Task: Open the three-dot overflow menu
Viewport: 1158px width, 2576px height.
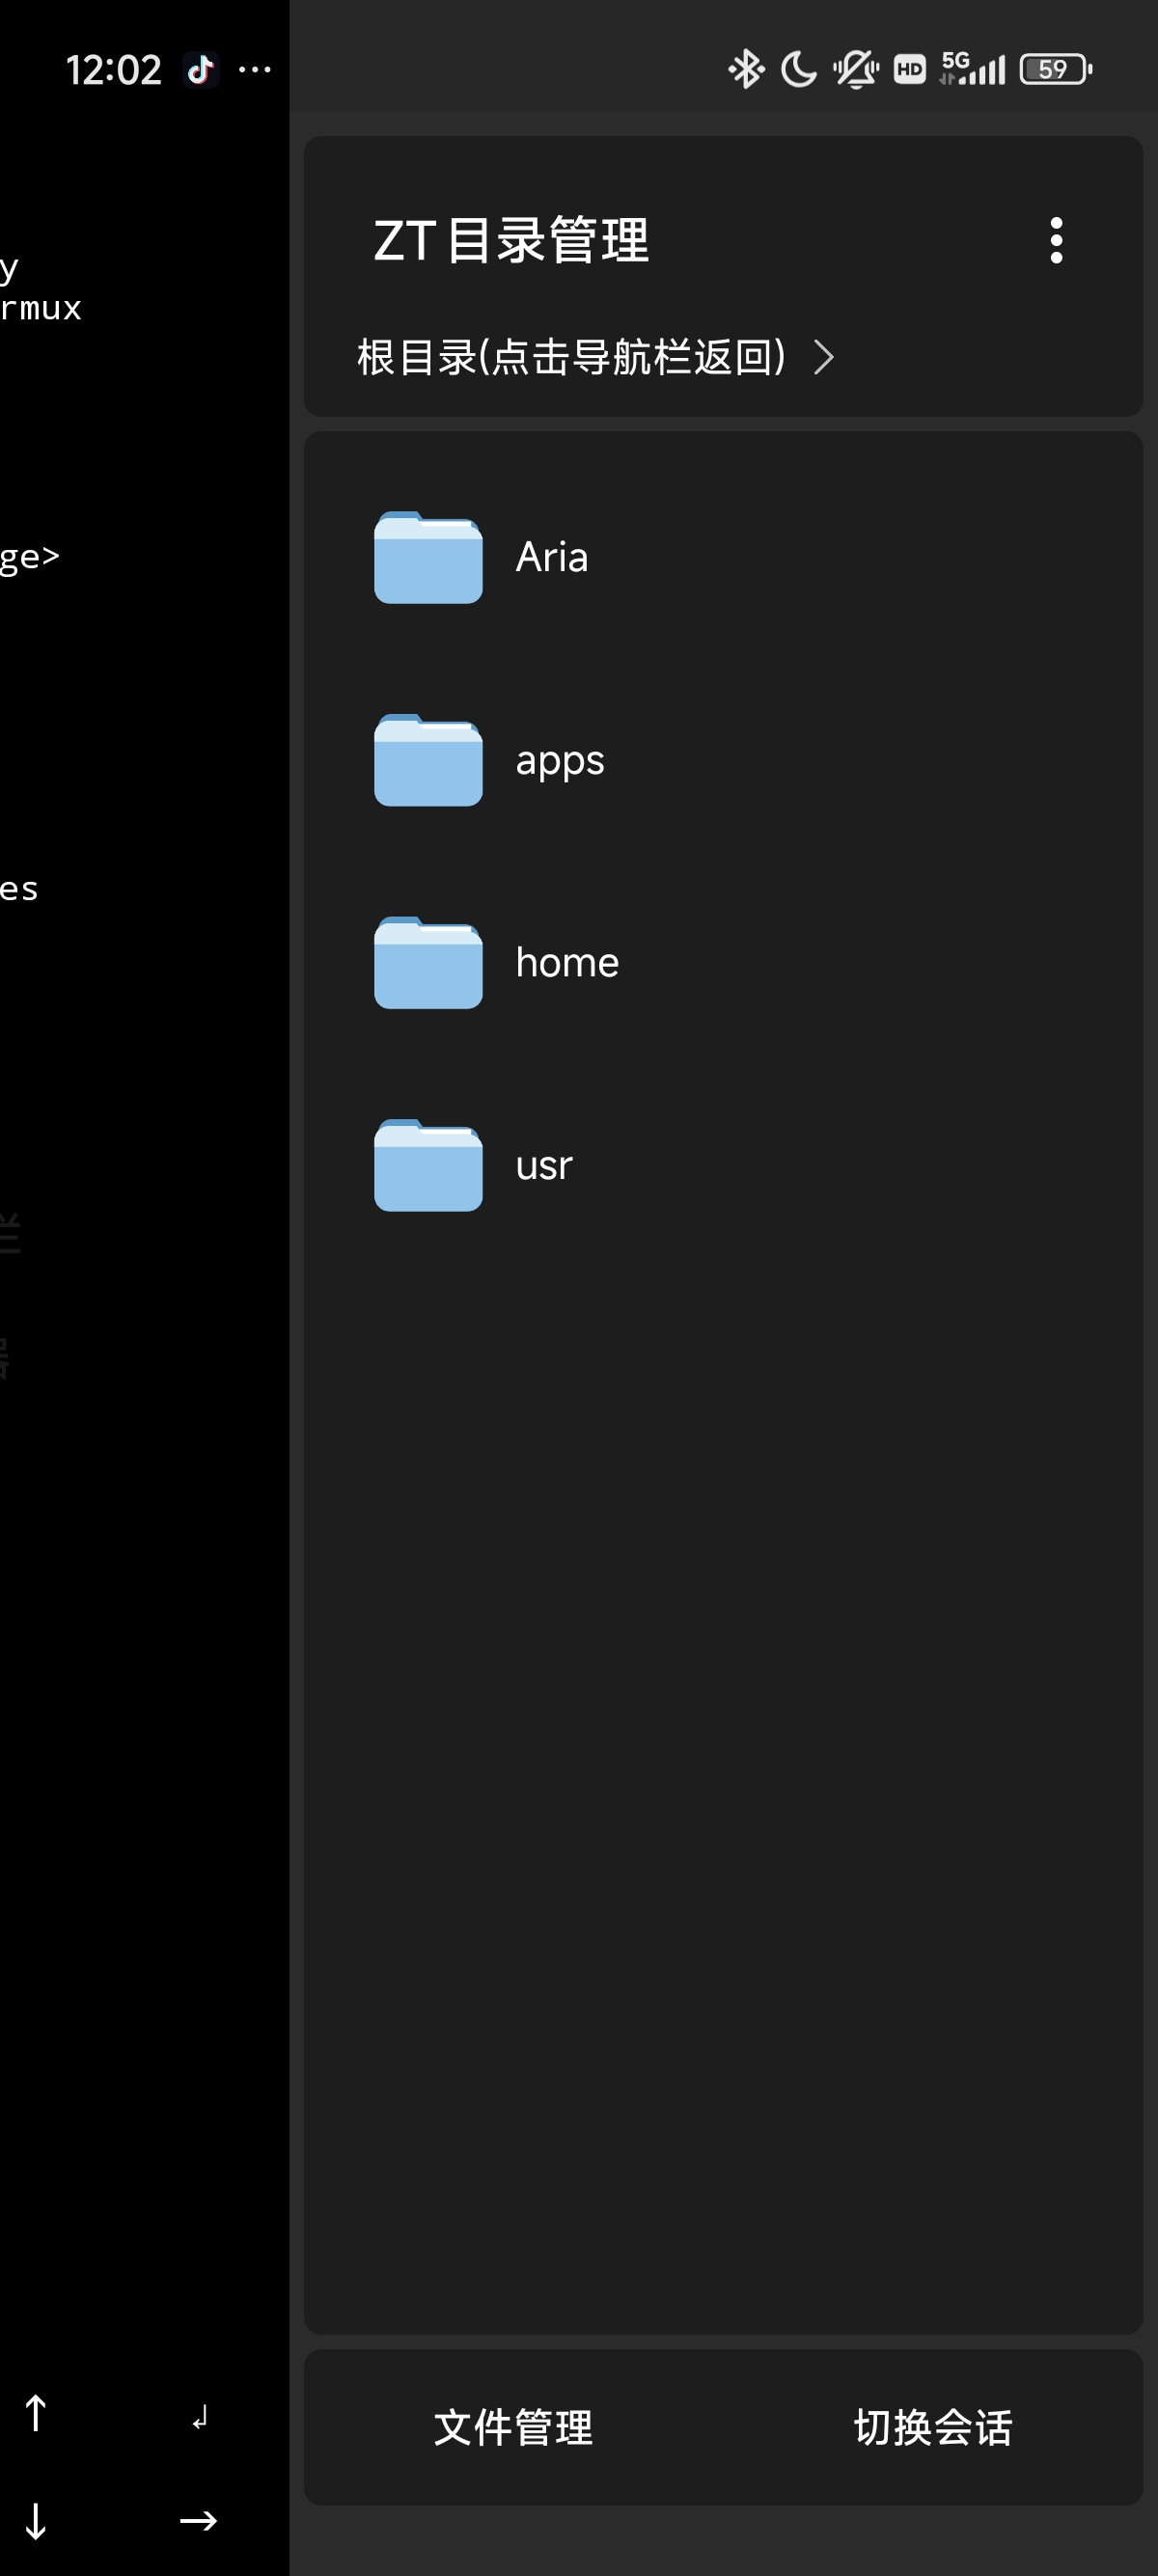Action: point(1056,240)
